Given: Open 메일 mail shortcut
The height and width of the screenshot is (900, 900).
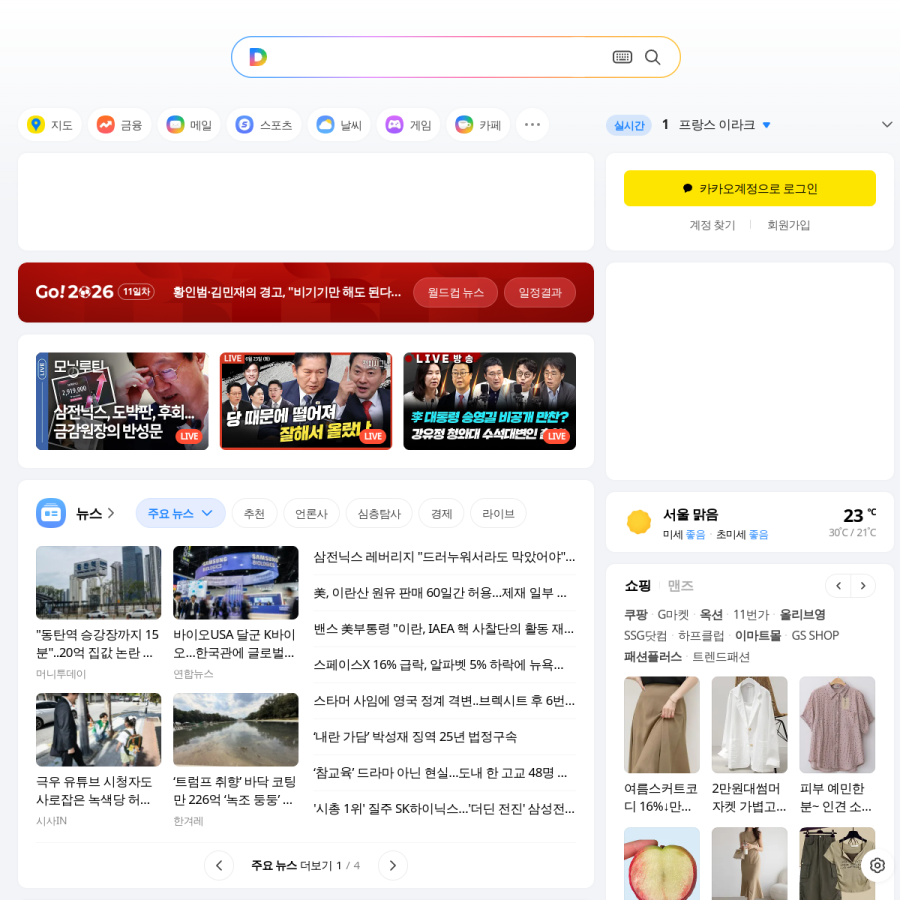Looking at the screenshot, I should click(x=189, y=125).
